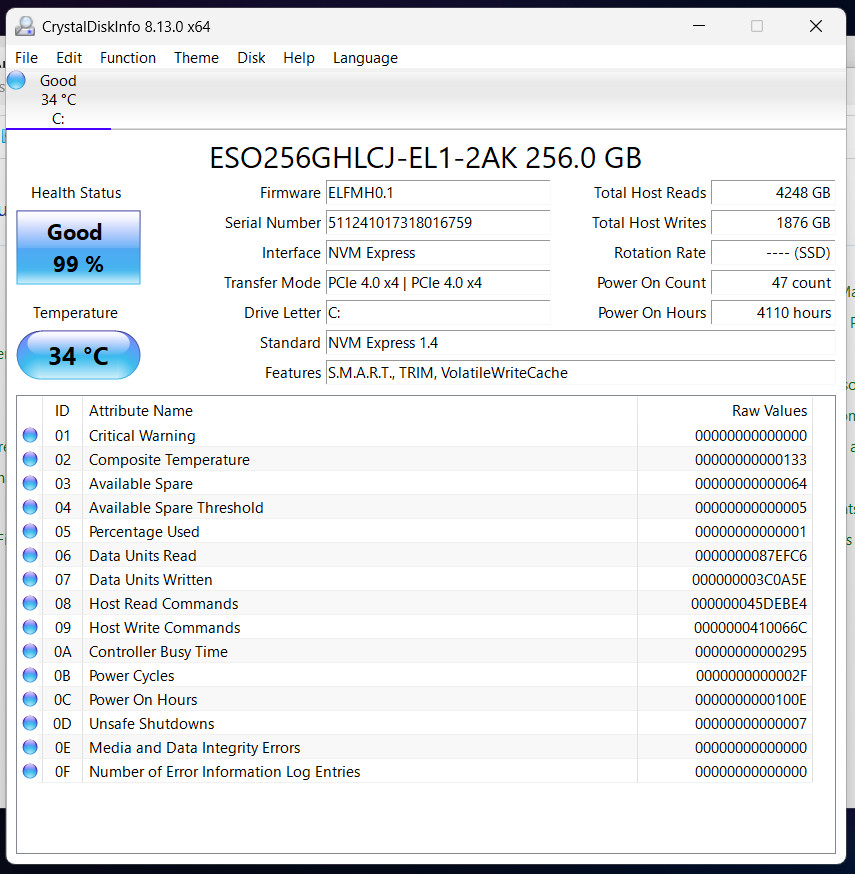Select the Percentage Used attribute name

(x=144, y=532)
